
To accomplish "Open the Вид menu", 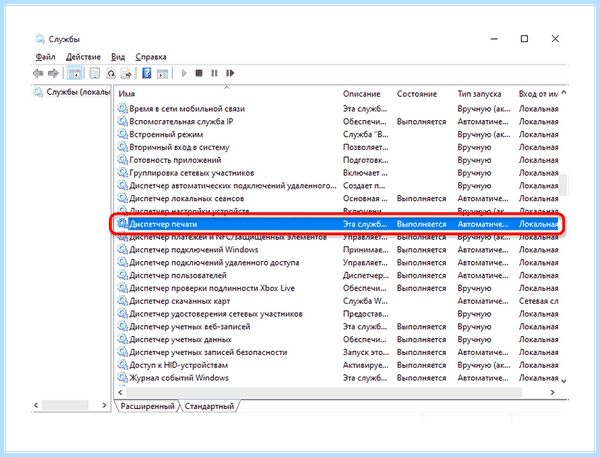I will click(118, 57).
